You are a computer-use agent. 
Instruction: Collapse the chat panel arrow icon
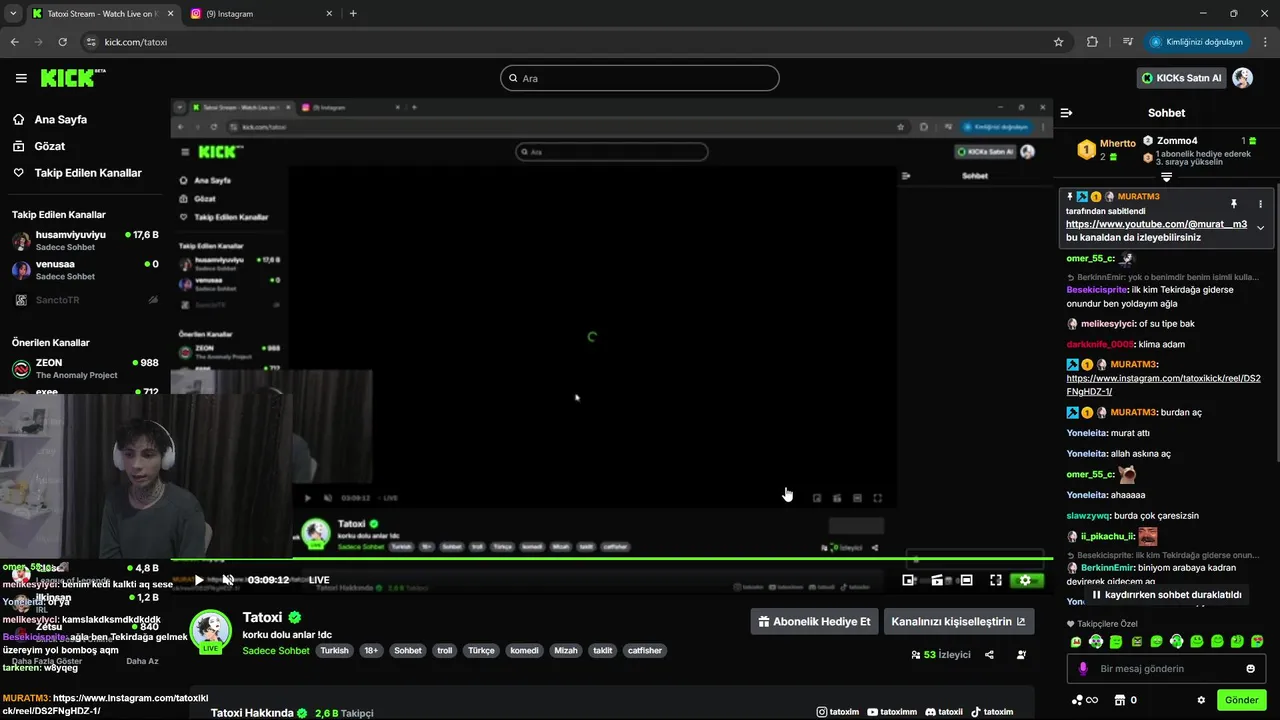pyautogui.click(x=1066, y=113)
